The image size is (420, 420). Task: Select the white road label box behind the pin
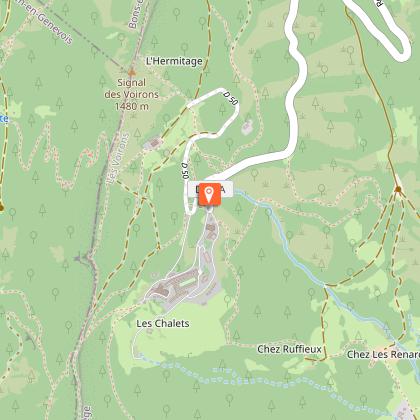click(x=210, y=189)
